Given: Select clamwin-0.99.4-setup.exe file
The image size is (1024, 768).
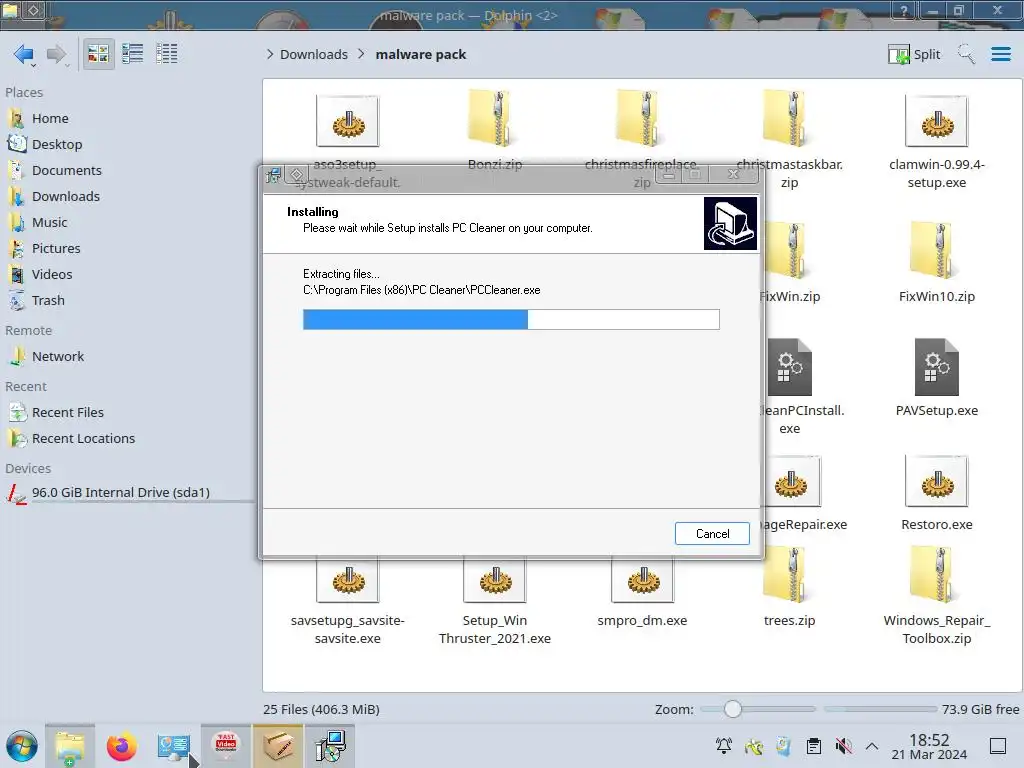Looking at the screenshot, I should 936,140.
